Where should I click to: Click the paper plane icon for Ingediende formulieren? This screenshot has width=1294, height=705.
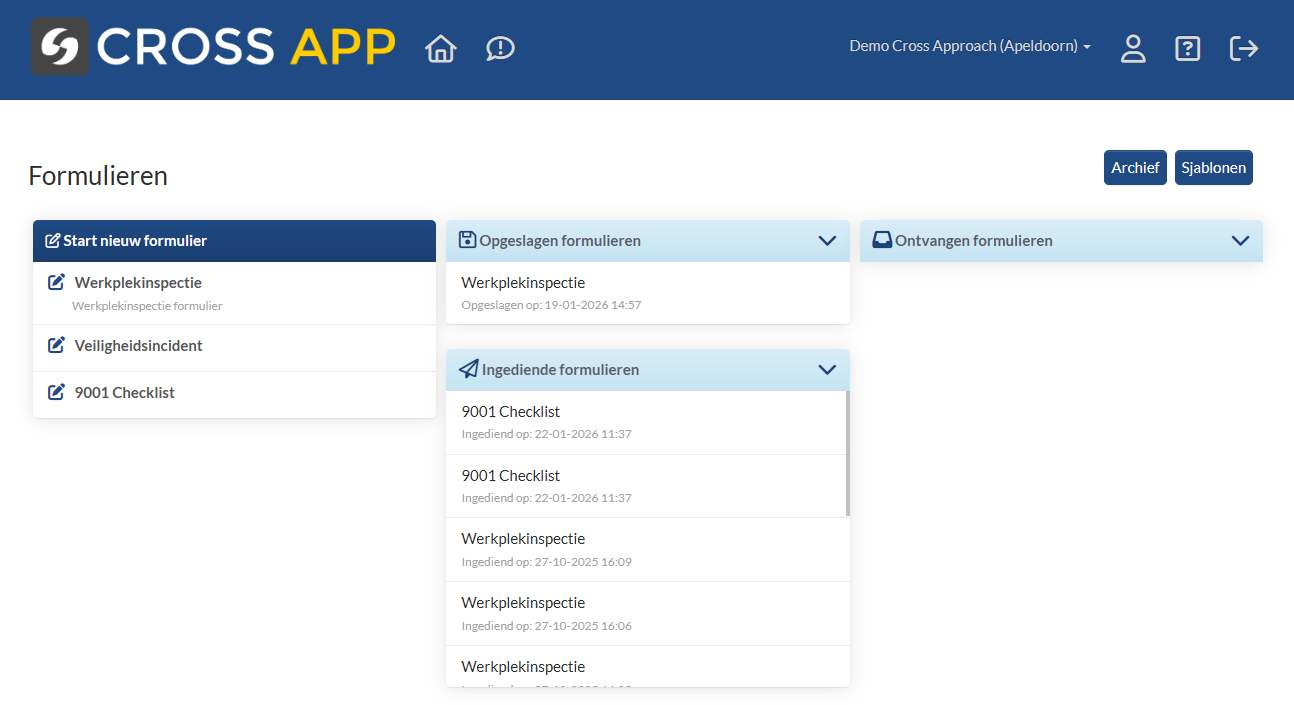468,369
